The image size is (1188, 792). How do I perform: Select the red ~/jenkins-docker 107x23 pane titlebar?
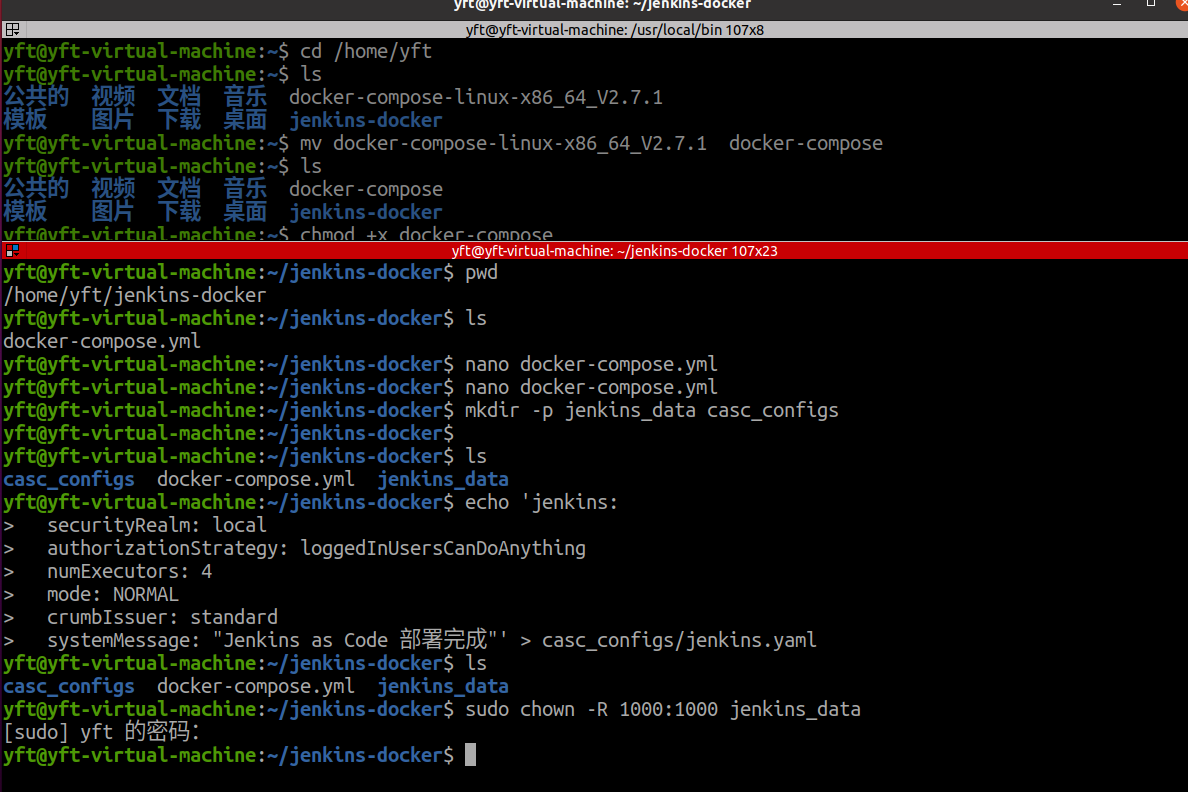click(614, 250)
